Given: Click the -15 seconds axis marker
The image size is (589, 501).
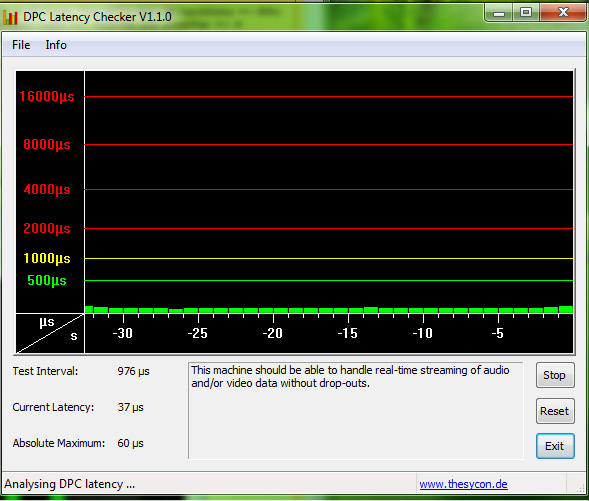Looking at the screenshot, I should [x=347, y=333].
